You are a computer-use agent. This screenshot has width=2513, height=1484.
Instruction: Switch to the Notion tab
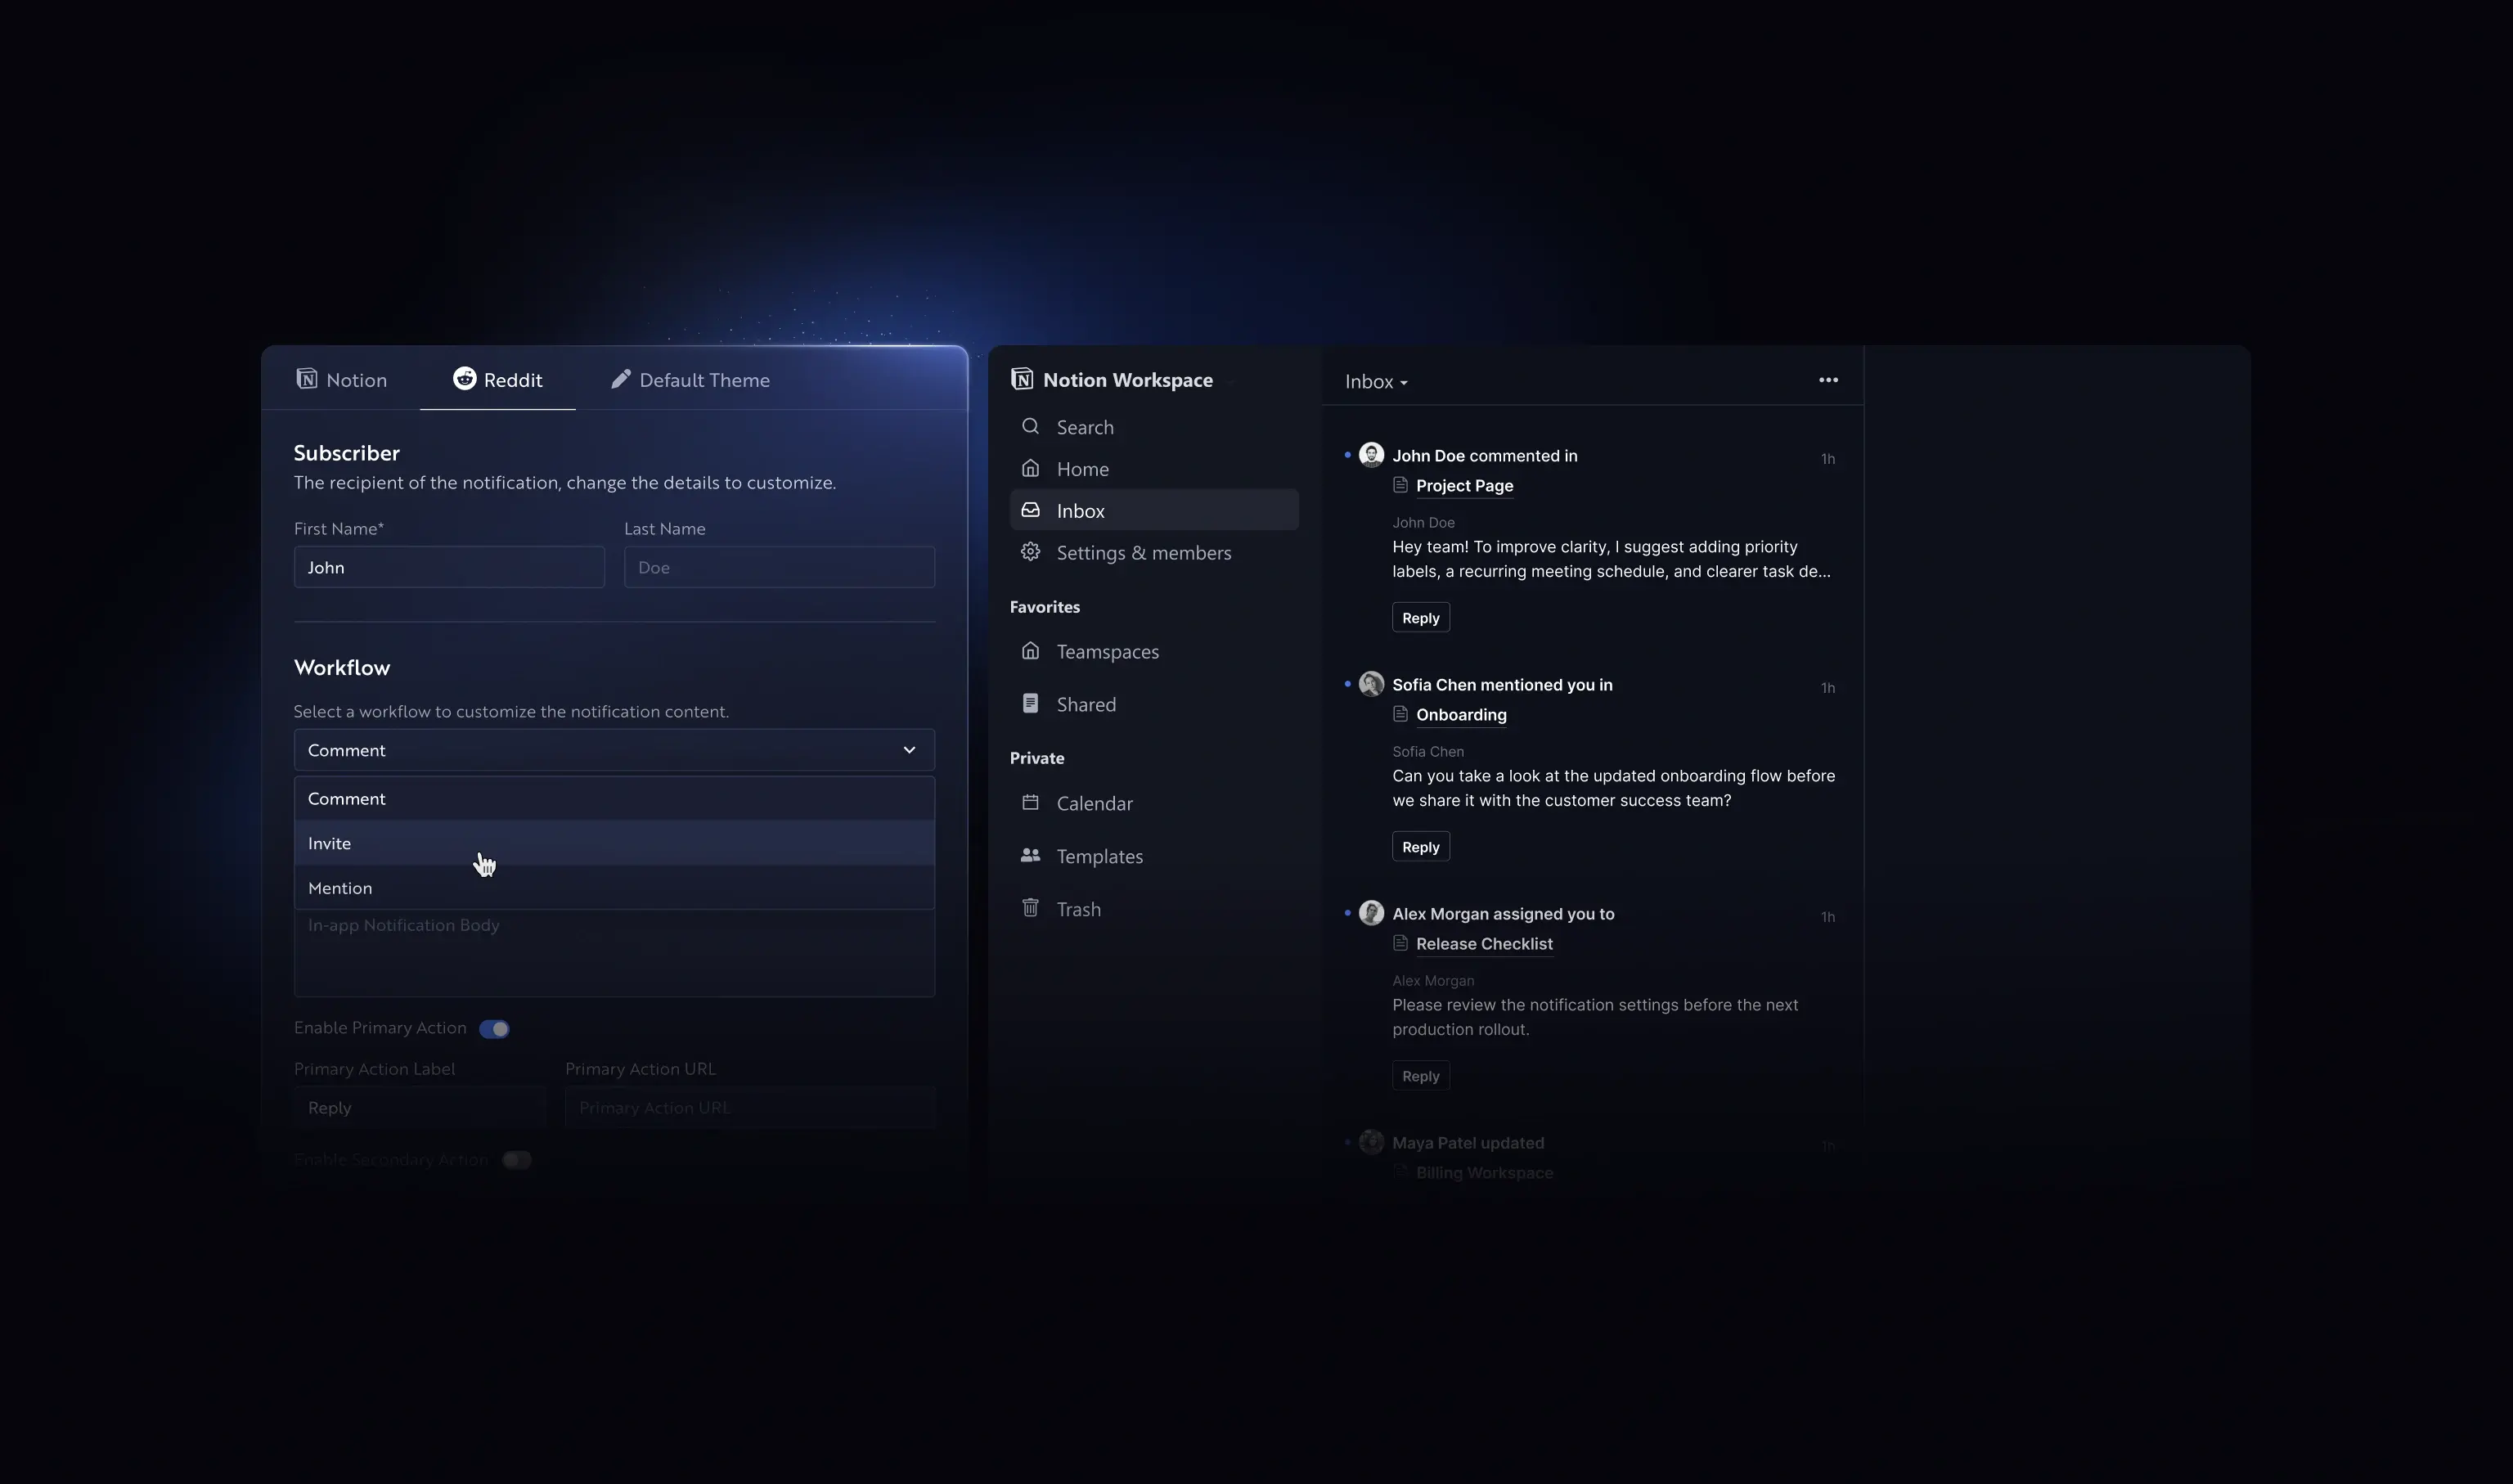pos(341,380)
